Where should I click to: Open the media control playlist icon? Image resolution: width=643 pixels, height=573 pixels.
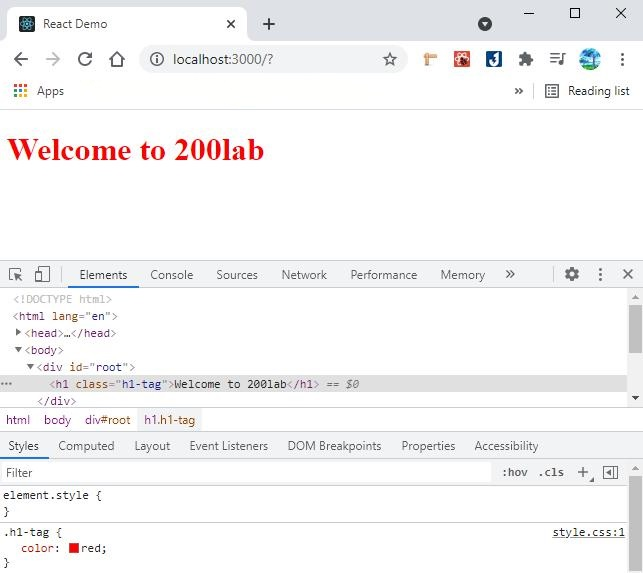click(x=558, y=59)
